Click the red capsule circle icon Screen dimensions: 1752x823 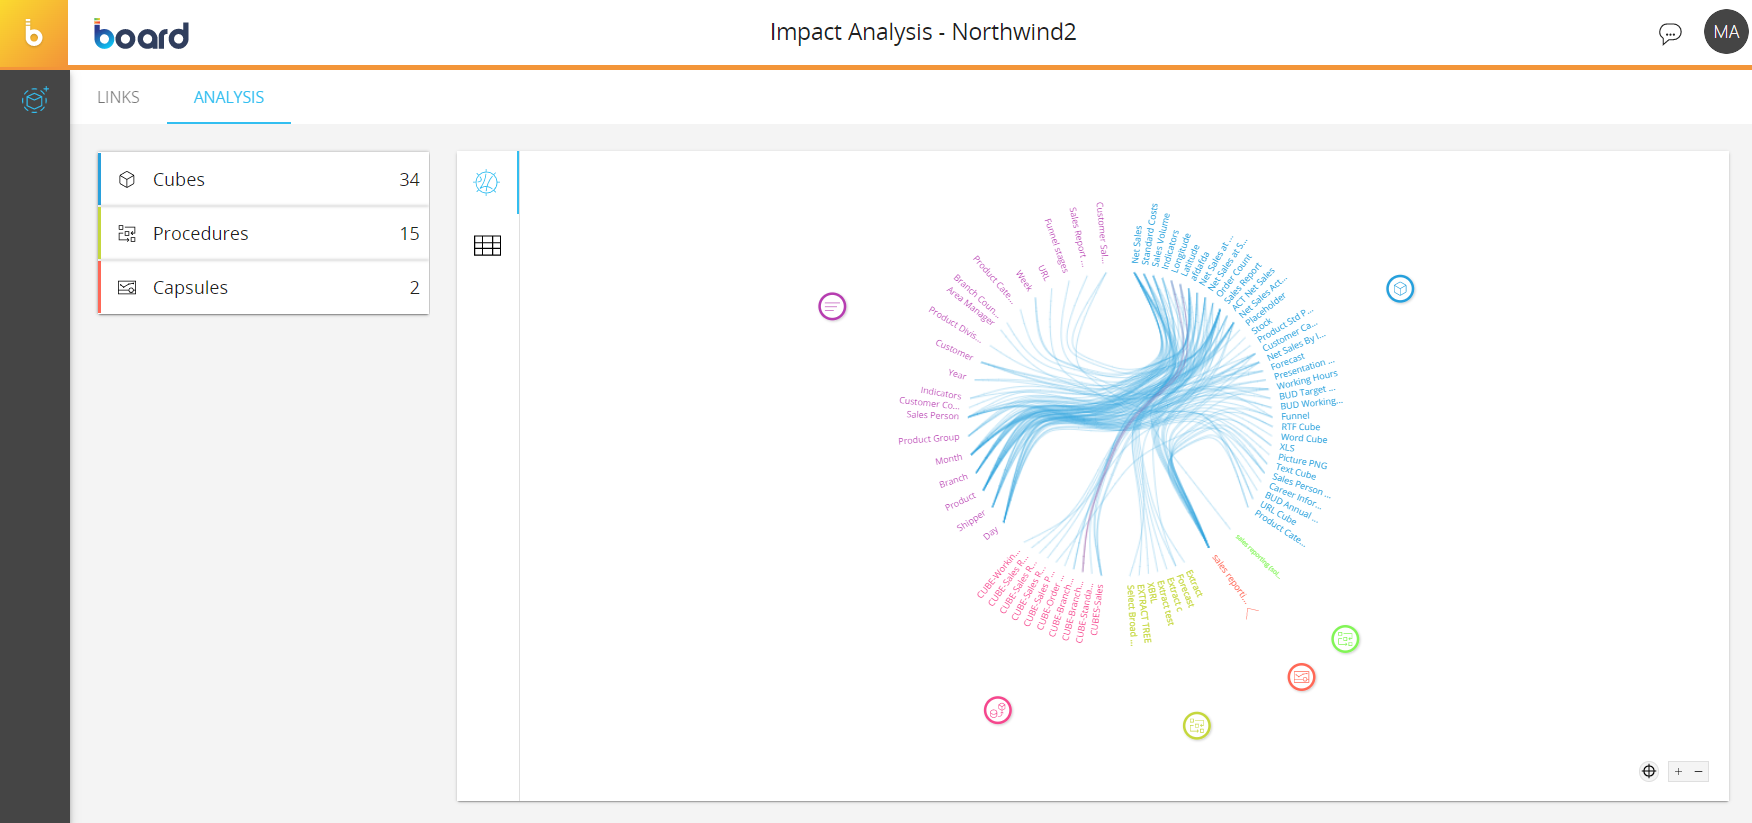click(1301, 677)
